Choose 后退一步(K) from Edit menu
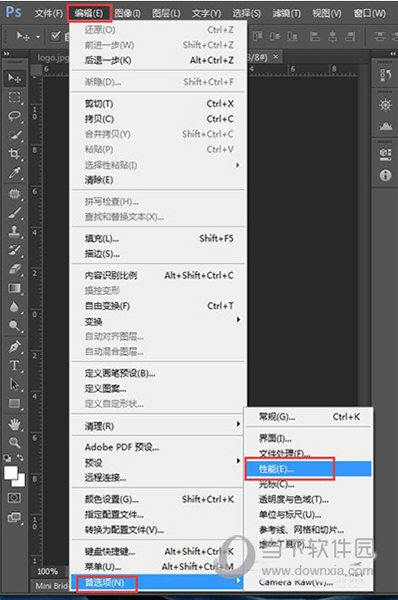 point(158,60)
